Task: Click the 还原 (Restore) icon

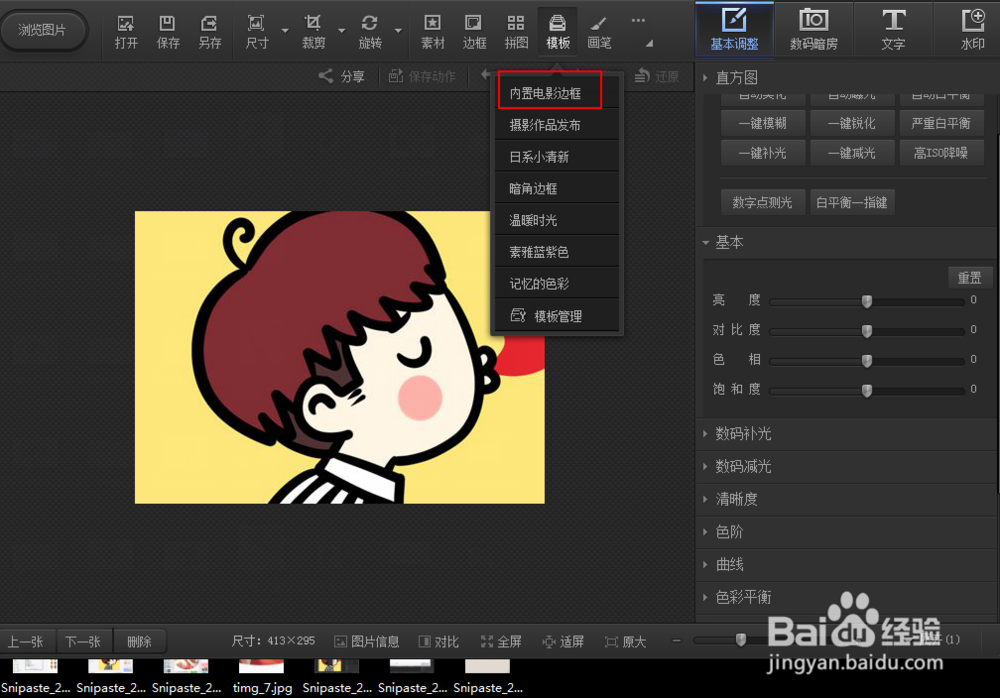Action: coord(657,77)
